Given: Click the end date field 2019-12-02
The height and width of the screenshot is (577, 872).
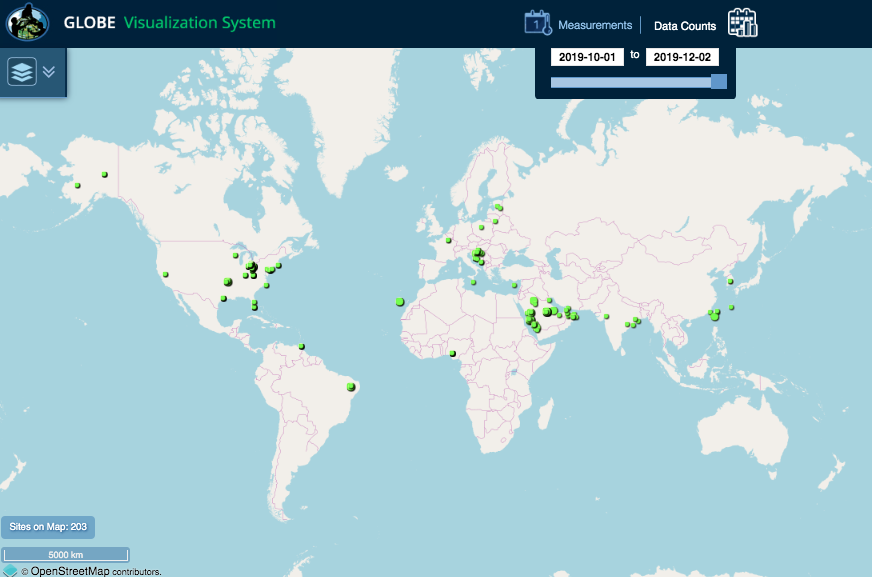Looking at the screenshot, I should click(x=683, y=57).
